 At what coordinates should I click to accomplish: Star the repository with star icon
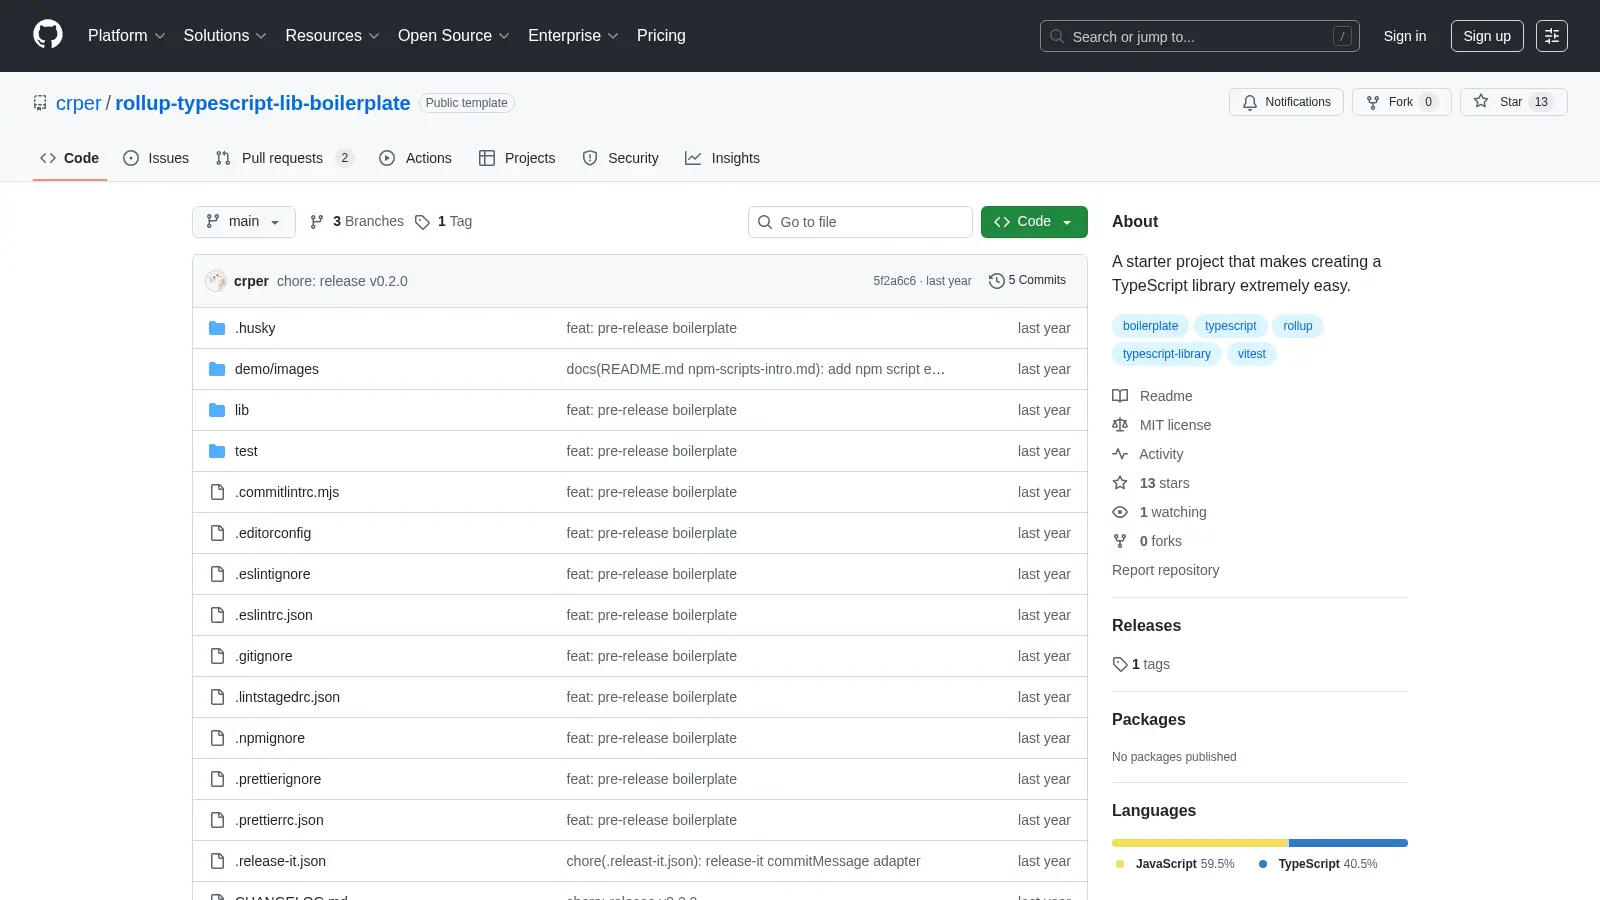(1481, 102)
